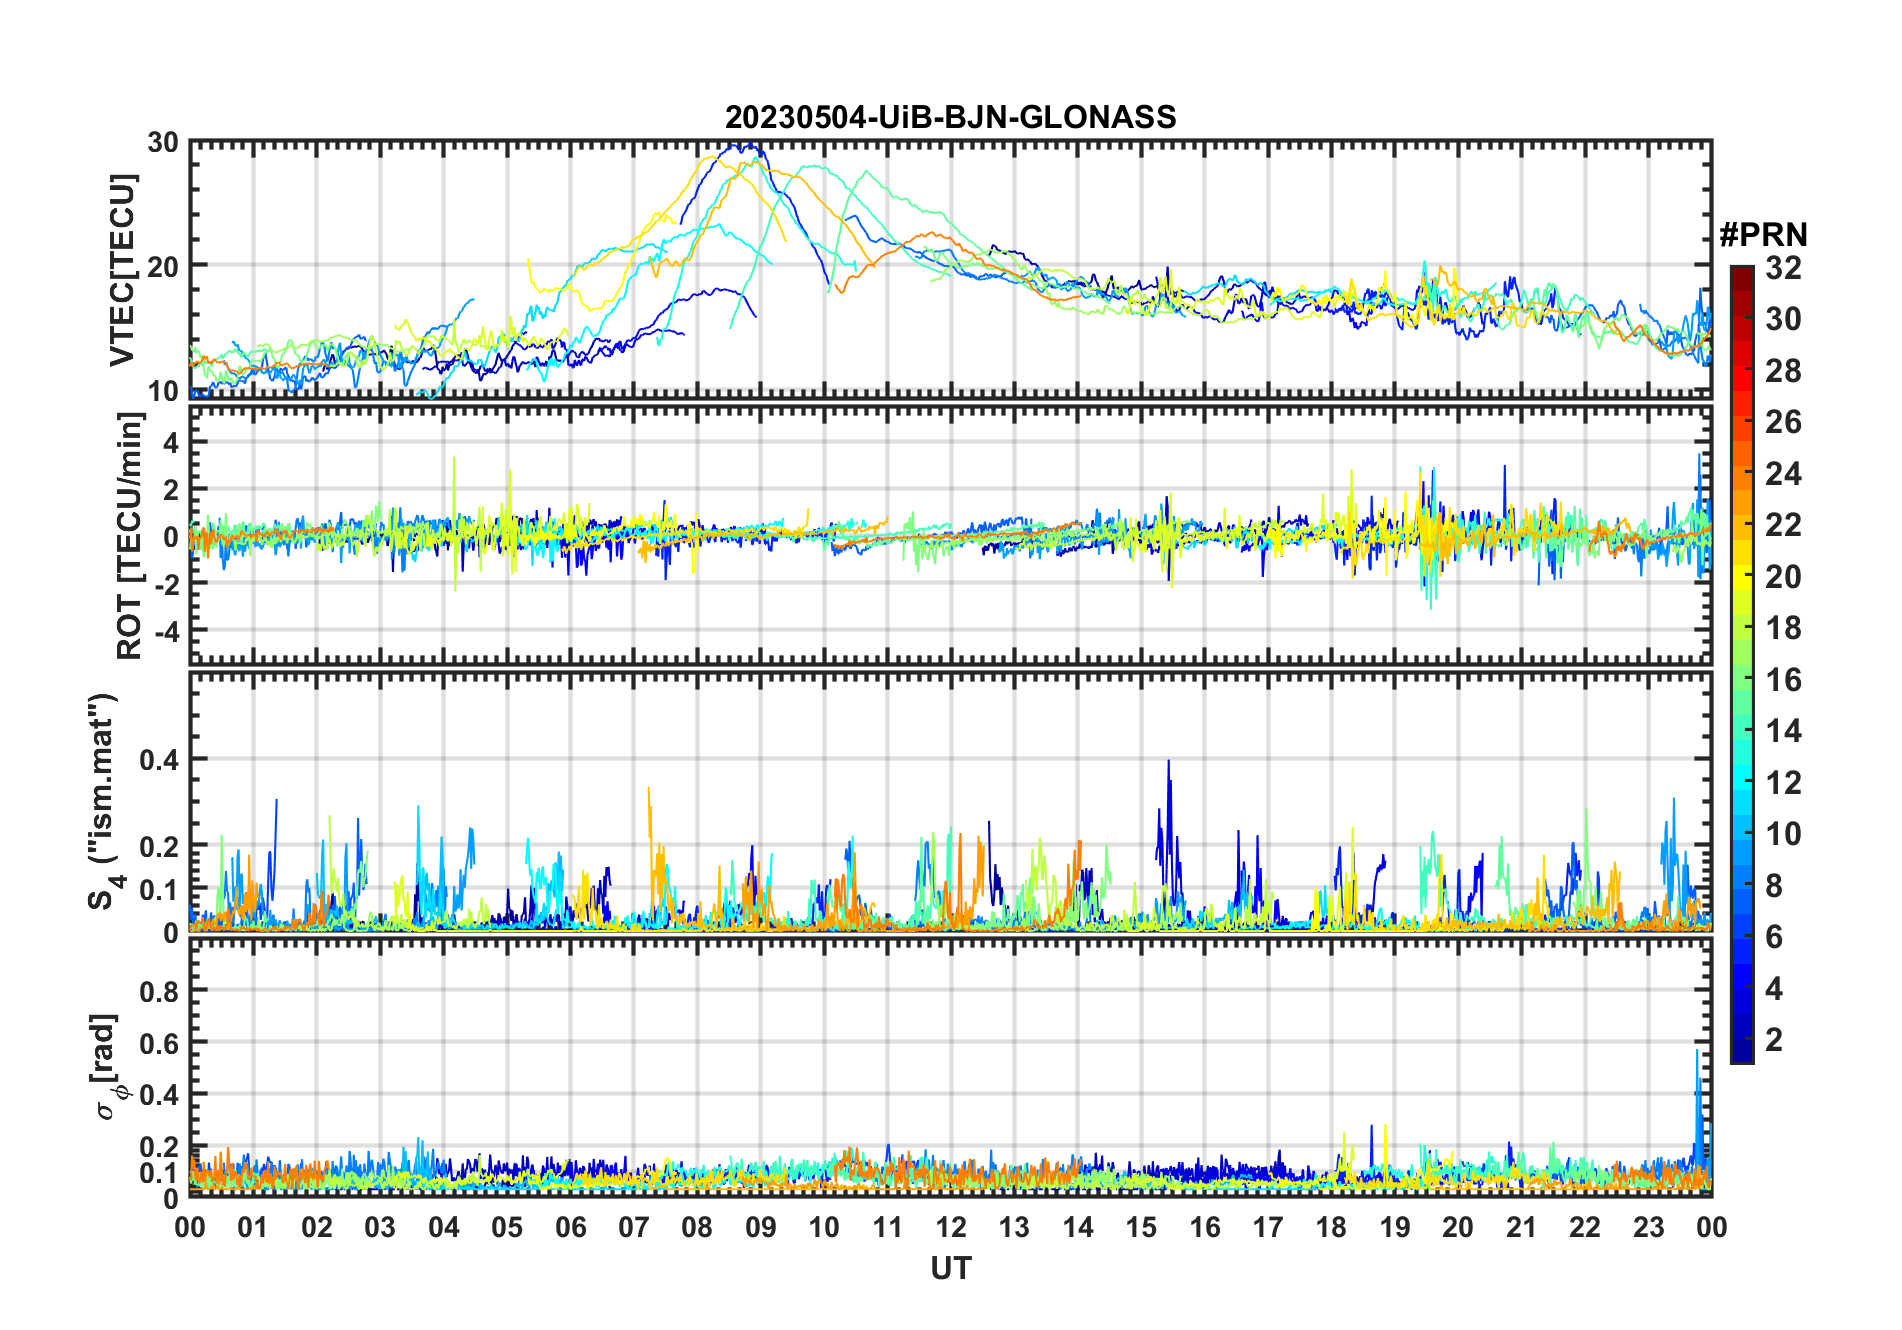Click the 12 hour tick on the x-axis
Viewport: 1902px width, 1330px height.
(x=951, y=1227)
